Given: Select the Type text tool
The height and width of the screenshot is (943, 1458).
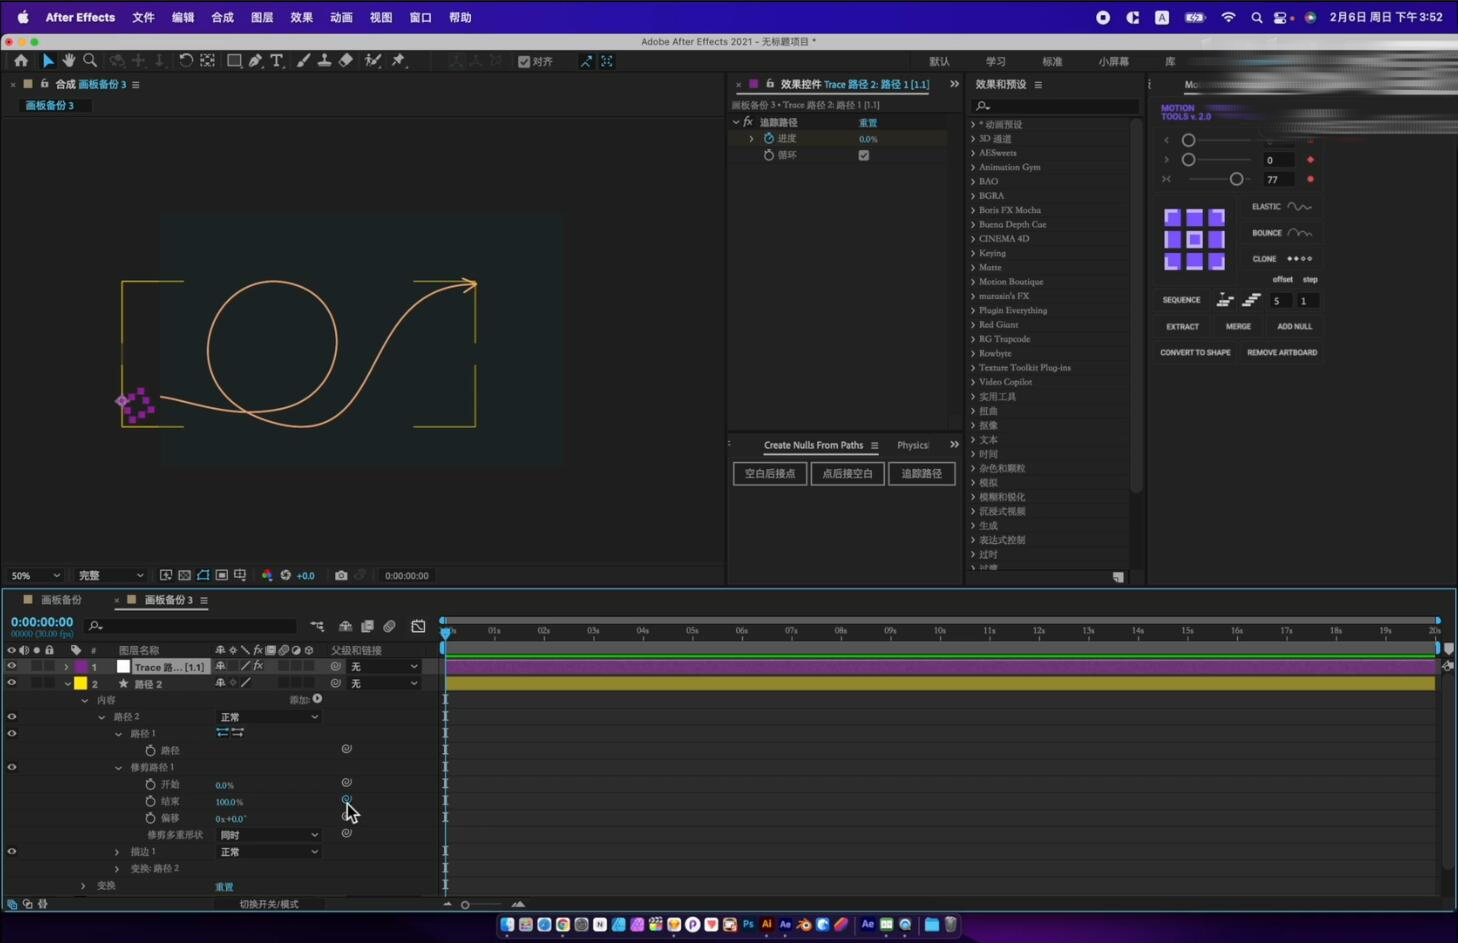Looking at the screenshot, I should (x=277, y=61).
